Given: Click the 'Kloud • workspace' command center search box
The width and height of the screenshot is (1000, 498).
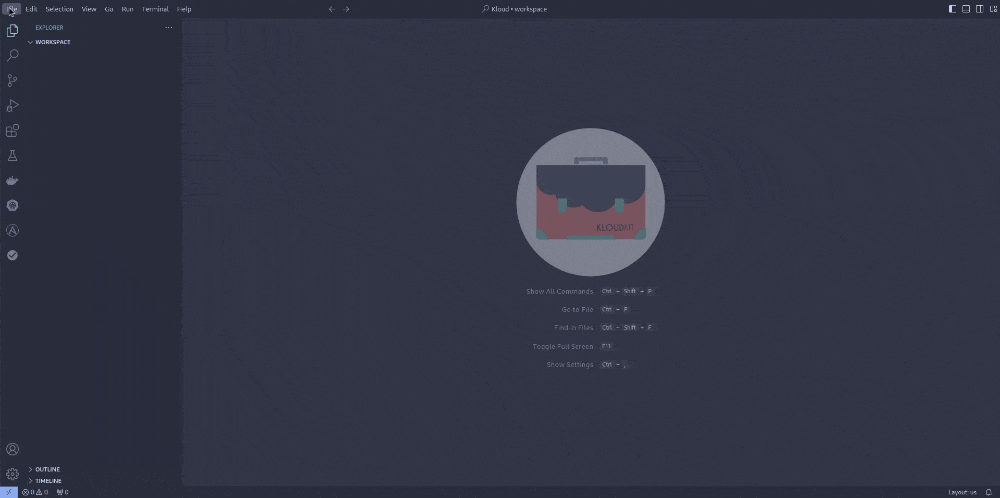Looking at the screenshot, I should tap(514, 9).
